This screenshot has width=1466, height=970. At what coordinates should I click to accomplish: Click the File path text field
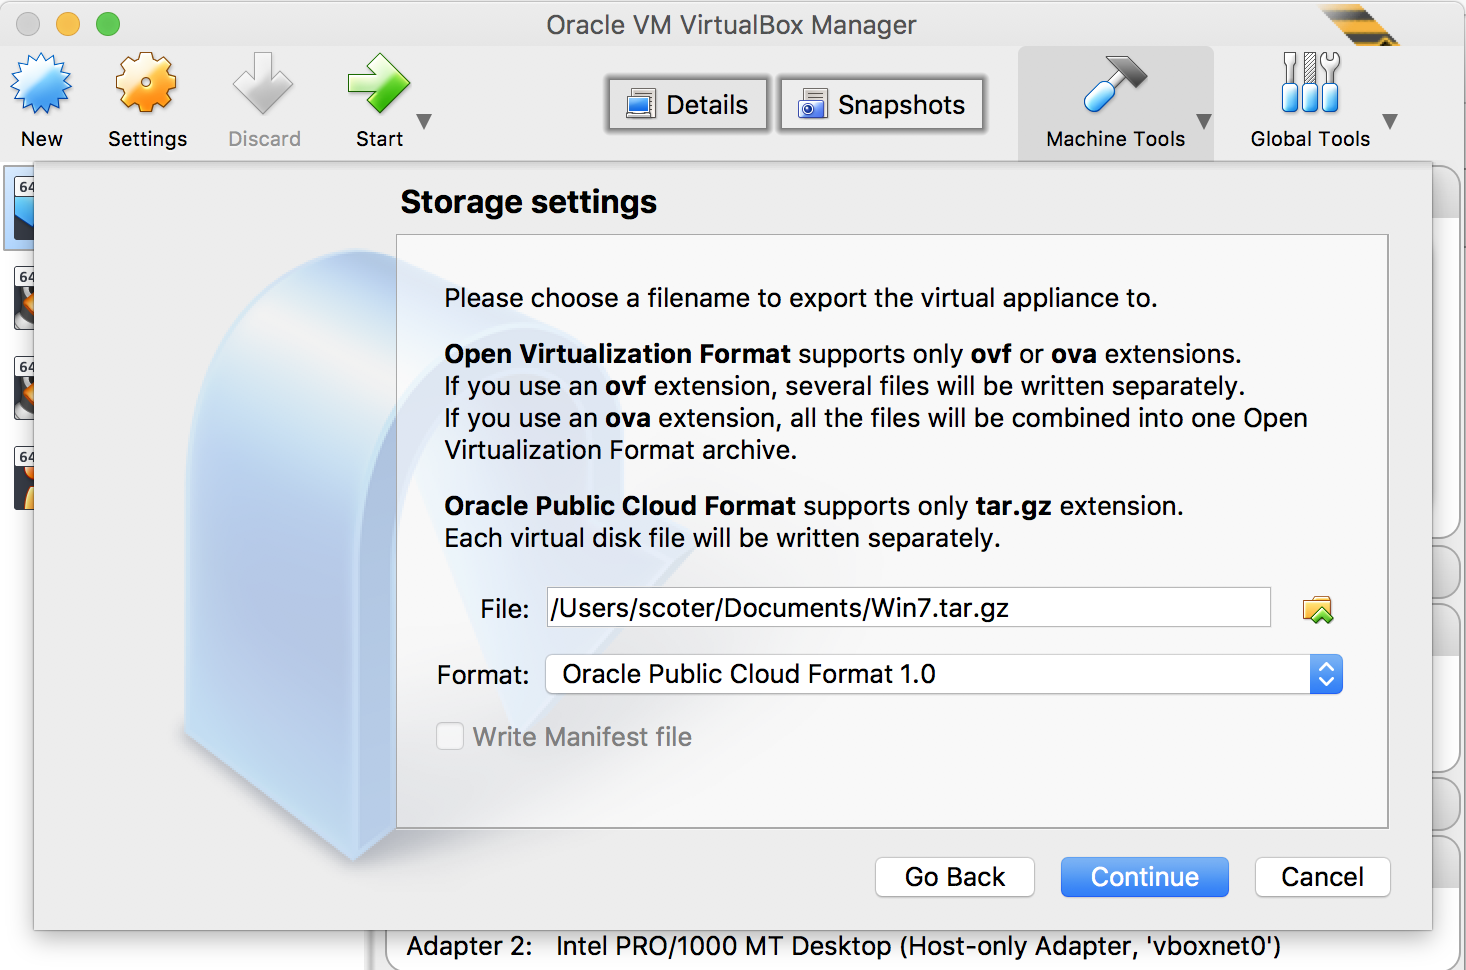point(908,608)
